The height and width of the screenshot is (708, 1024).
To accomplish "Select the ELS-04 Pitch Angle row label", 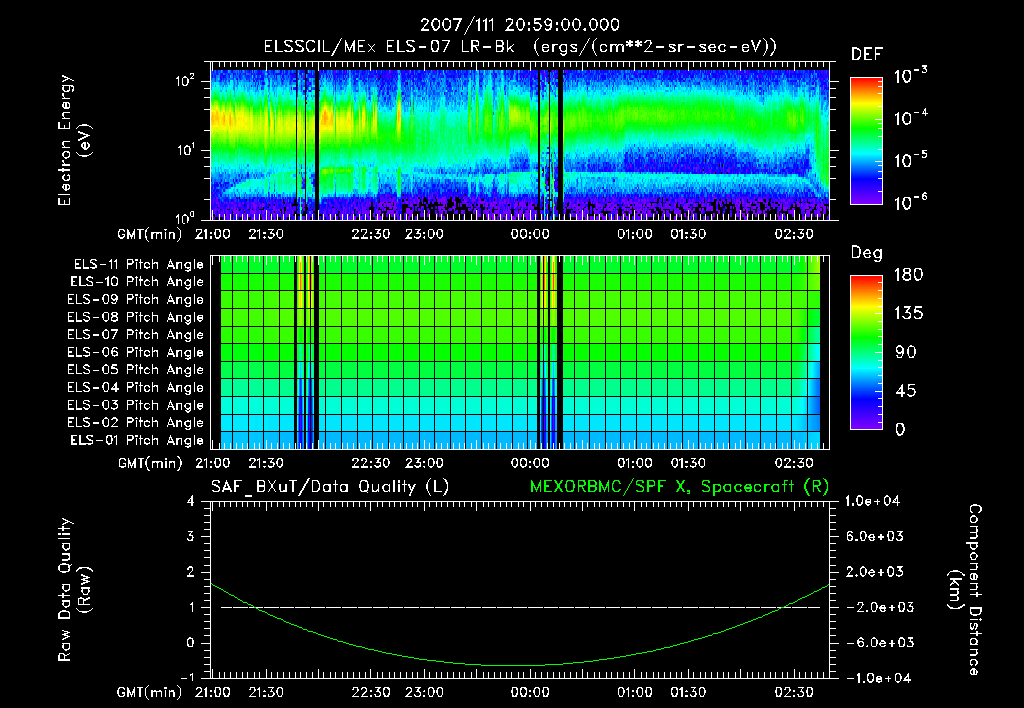I will tap(136, 388).
